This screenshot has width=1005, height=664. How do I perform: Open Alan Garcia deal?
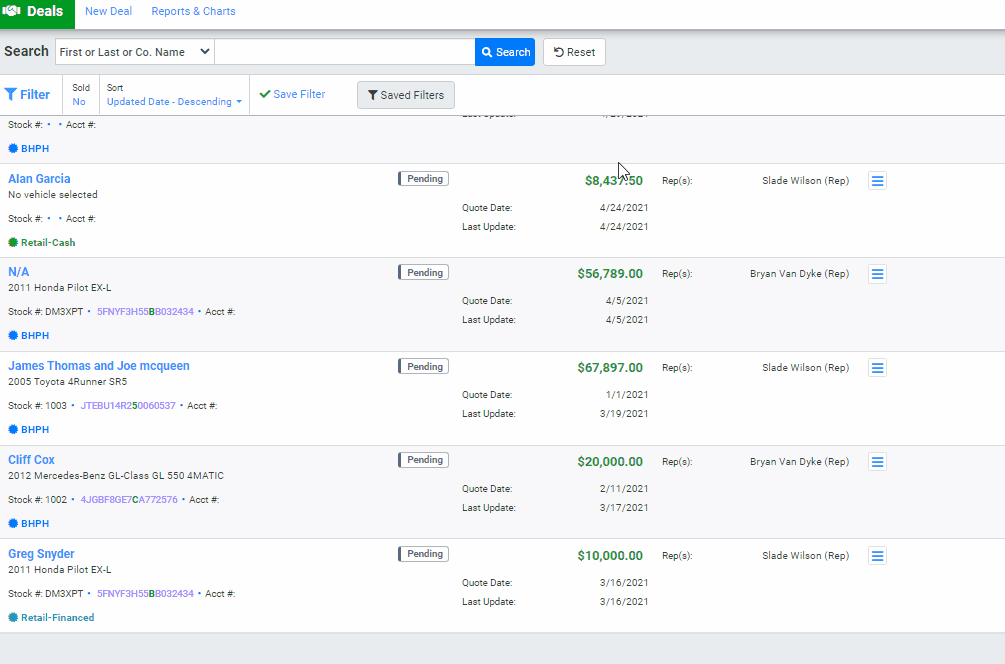(x=39, y=179)
